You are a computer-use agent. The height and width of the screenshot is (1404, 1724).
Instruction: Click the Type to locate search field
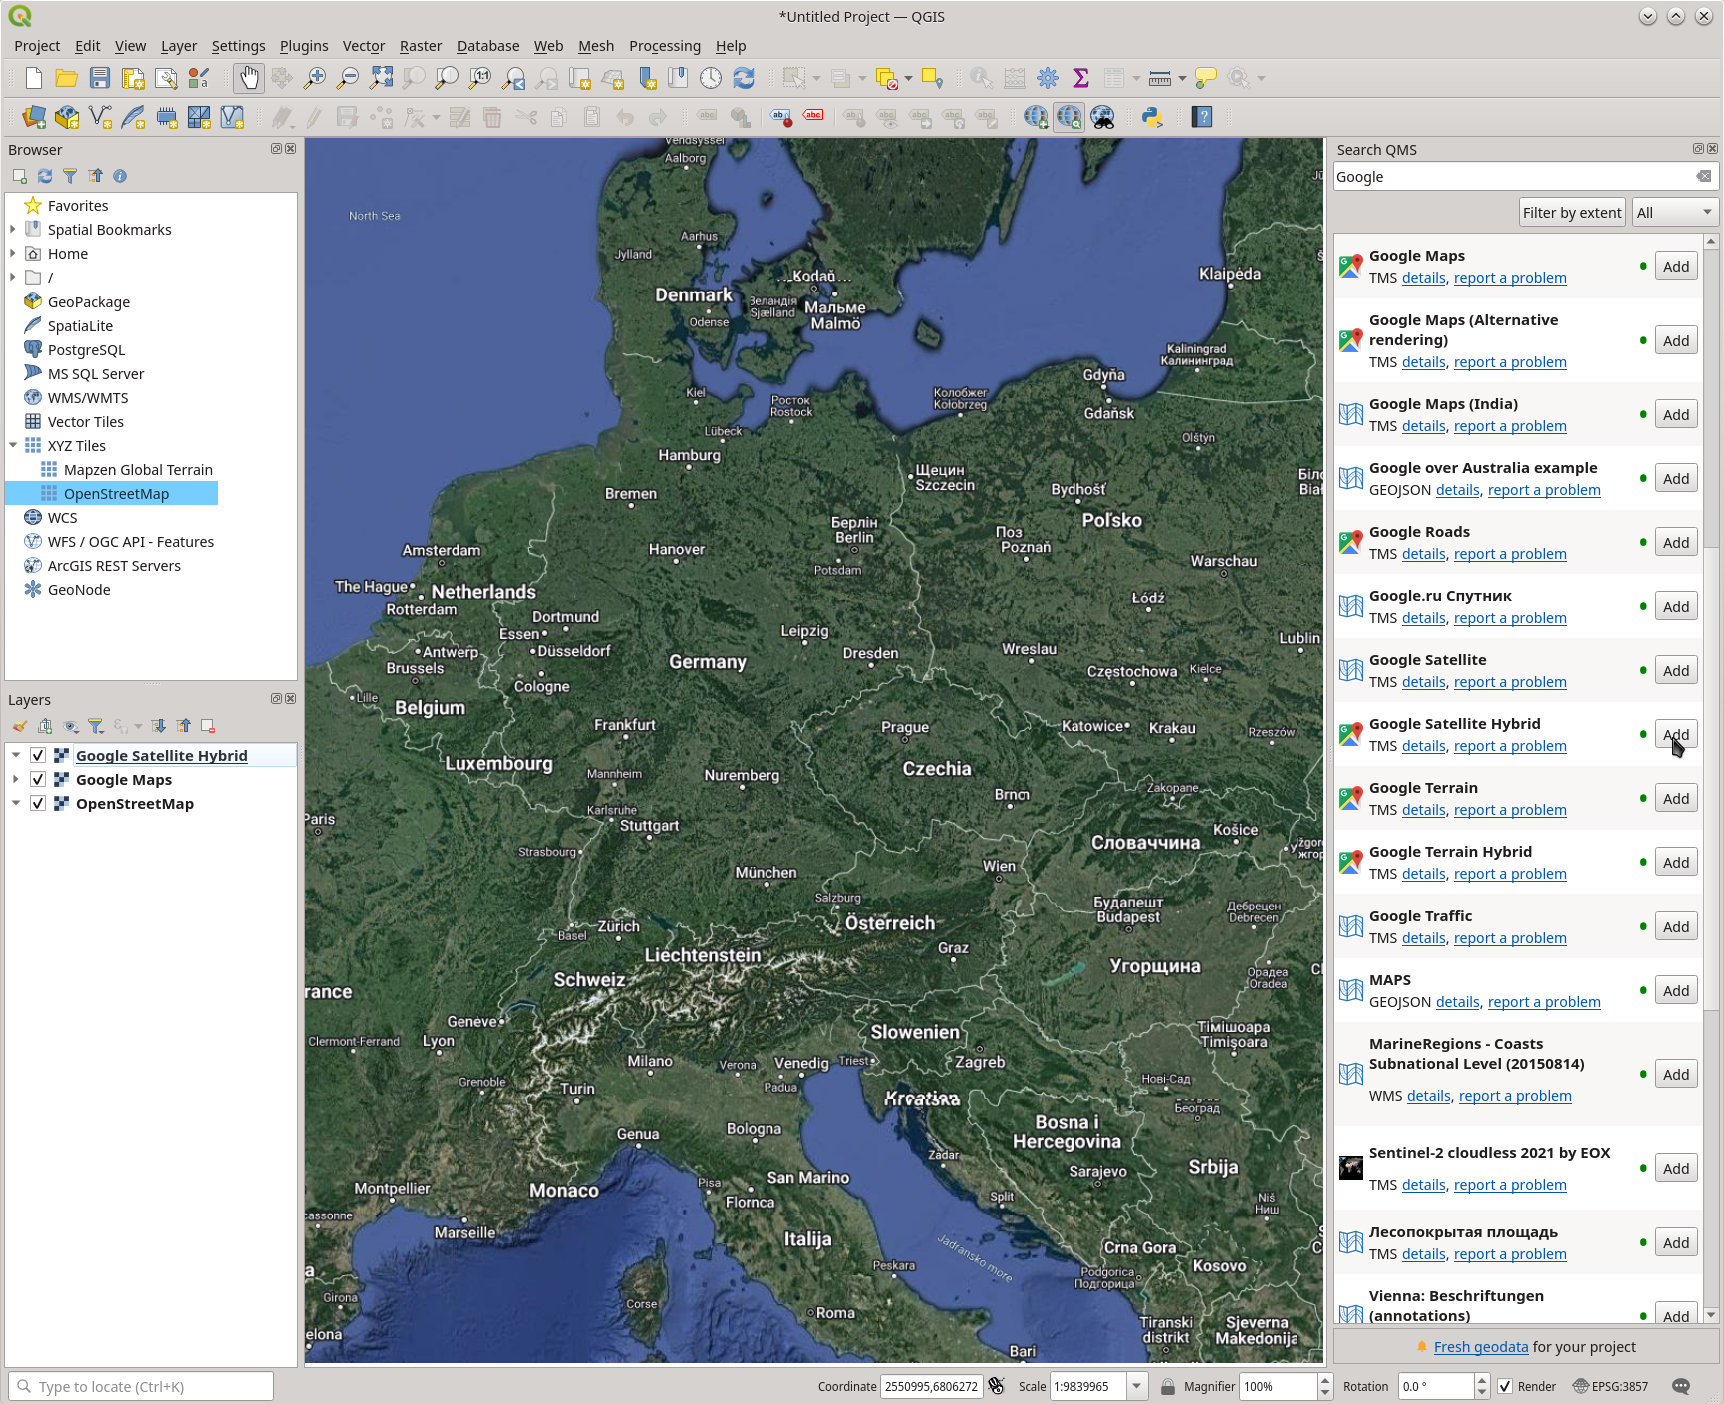pos(141,1386)
